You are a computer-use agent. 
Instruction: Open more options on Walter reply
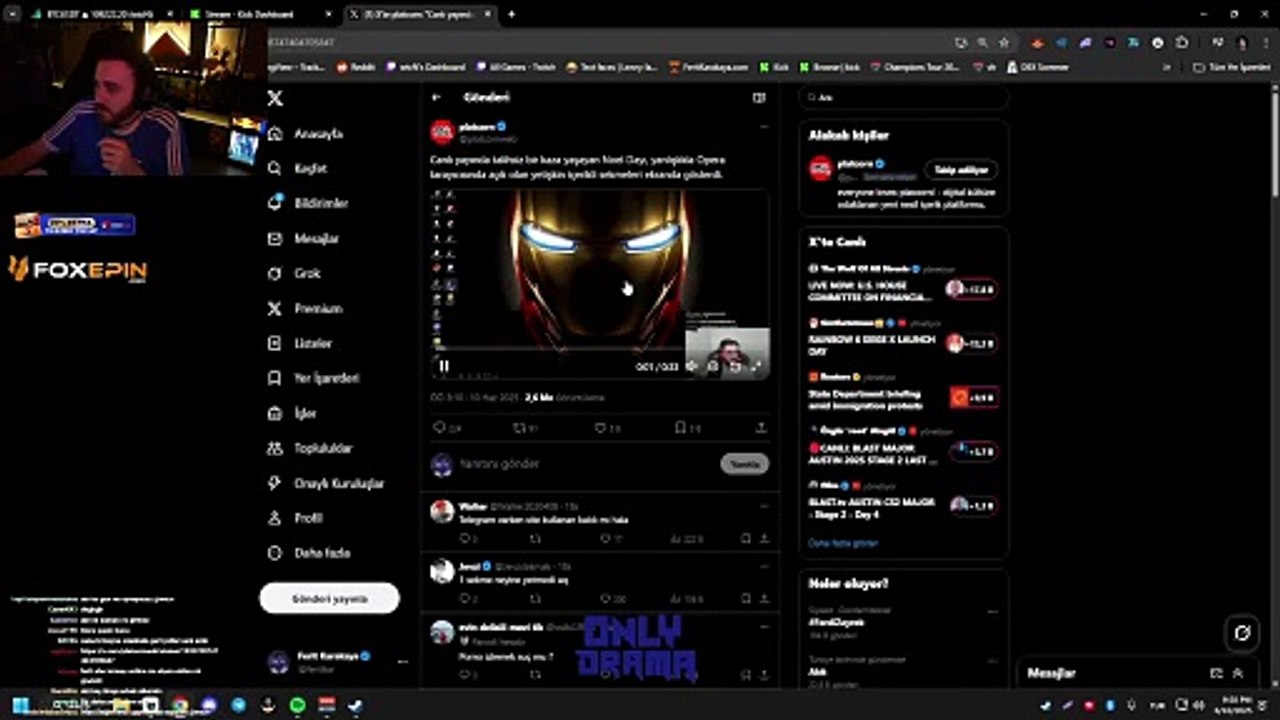[x=764, y=507]
